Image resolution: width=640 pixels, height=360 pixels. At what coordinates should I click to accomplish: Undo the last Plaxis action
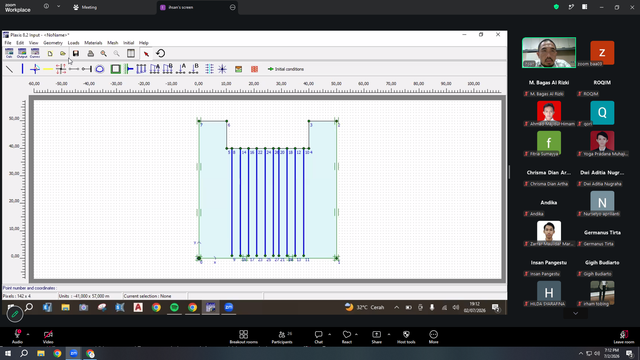160,53
